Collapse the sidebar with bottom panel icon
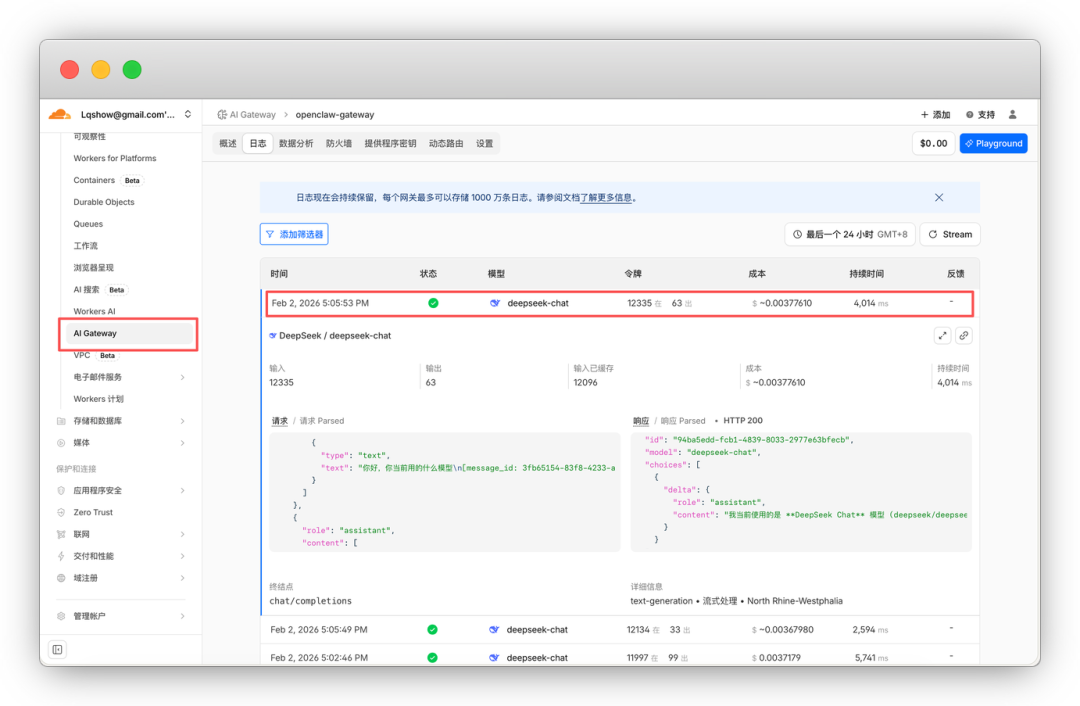 click(57, 650)
